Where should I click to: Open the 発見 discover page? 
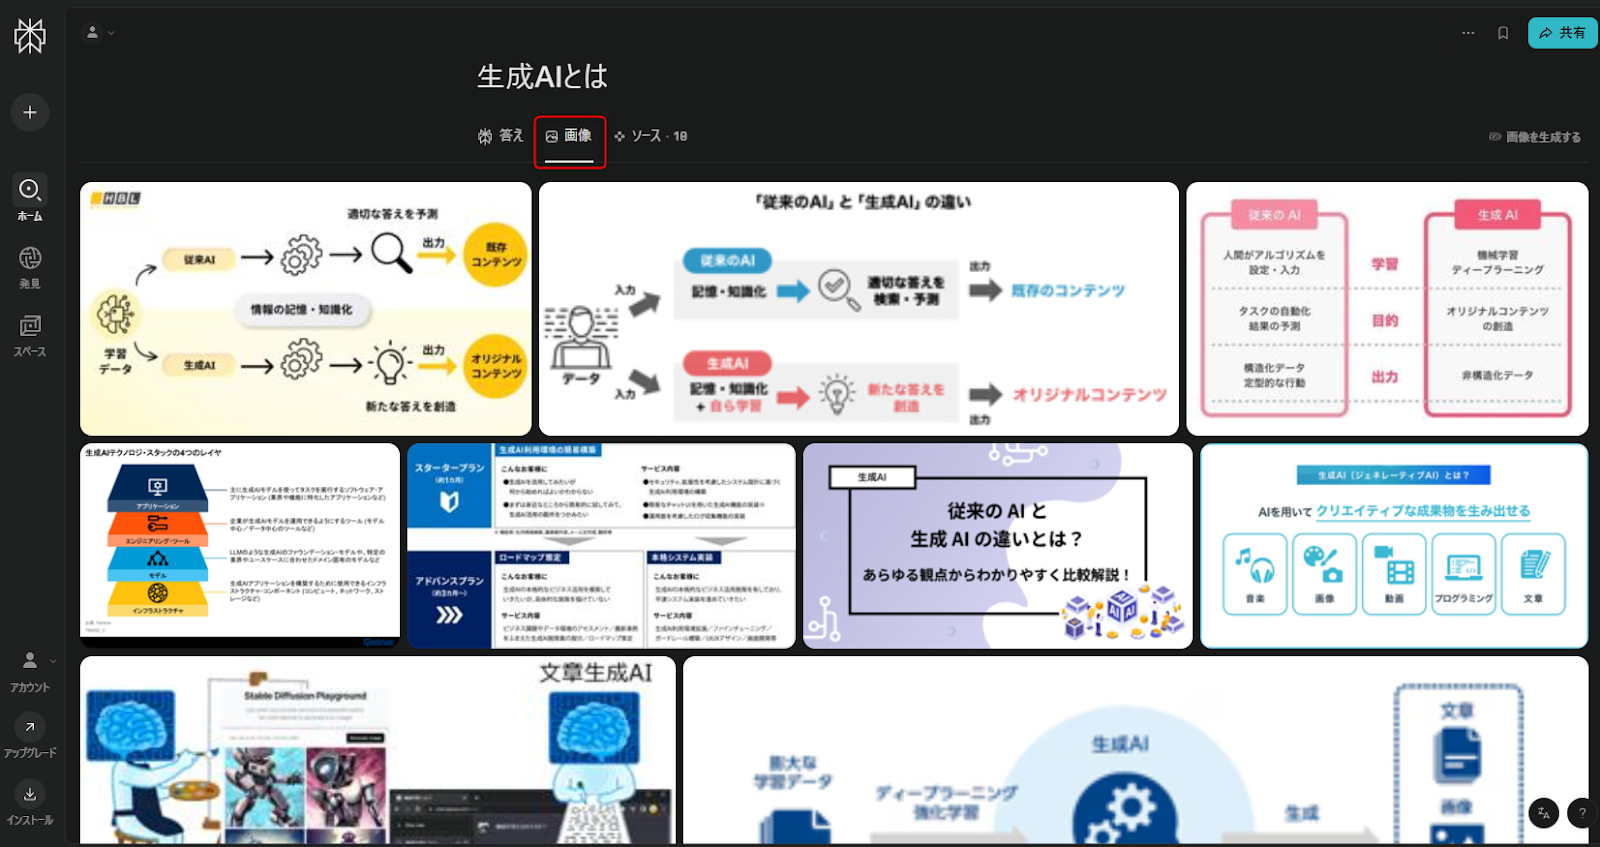[30, 266]
